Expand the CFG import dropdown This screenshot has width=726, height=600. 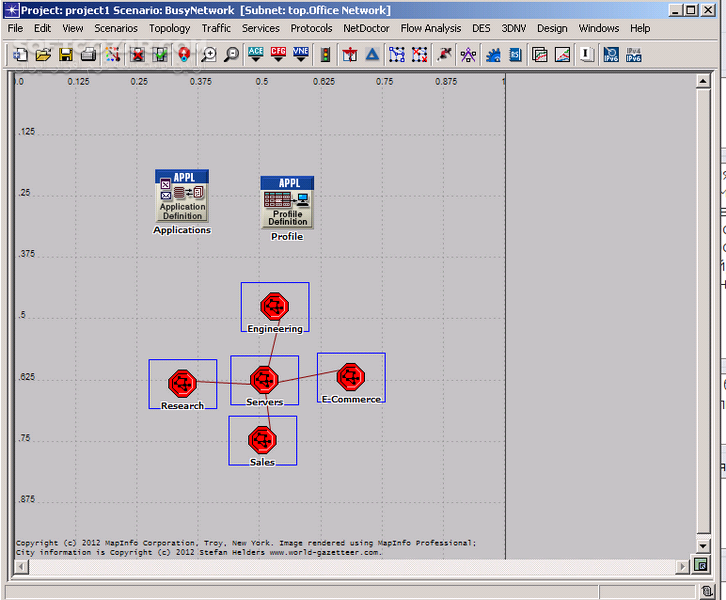pyautogui.click(x=278, y=55)
